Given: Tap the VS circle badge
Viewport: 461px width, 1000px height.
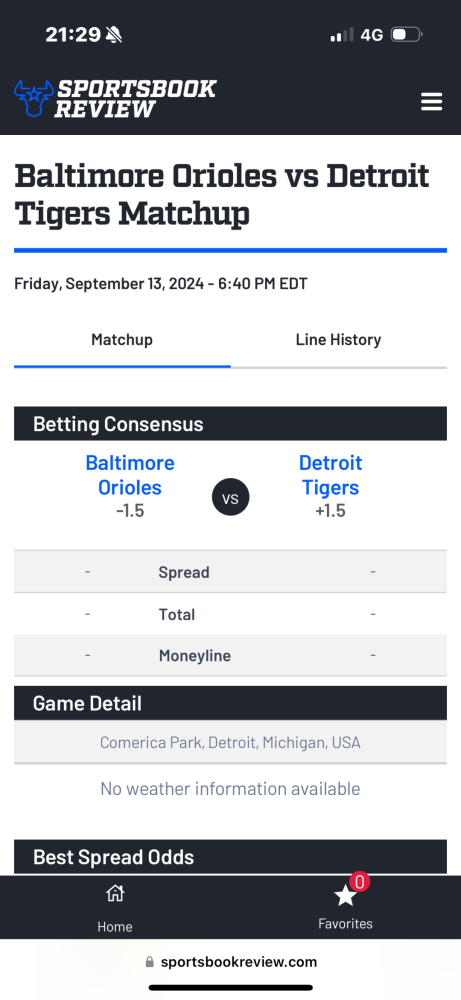Looking at the screenshot, I should click(230, 497).
